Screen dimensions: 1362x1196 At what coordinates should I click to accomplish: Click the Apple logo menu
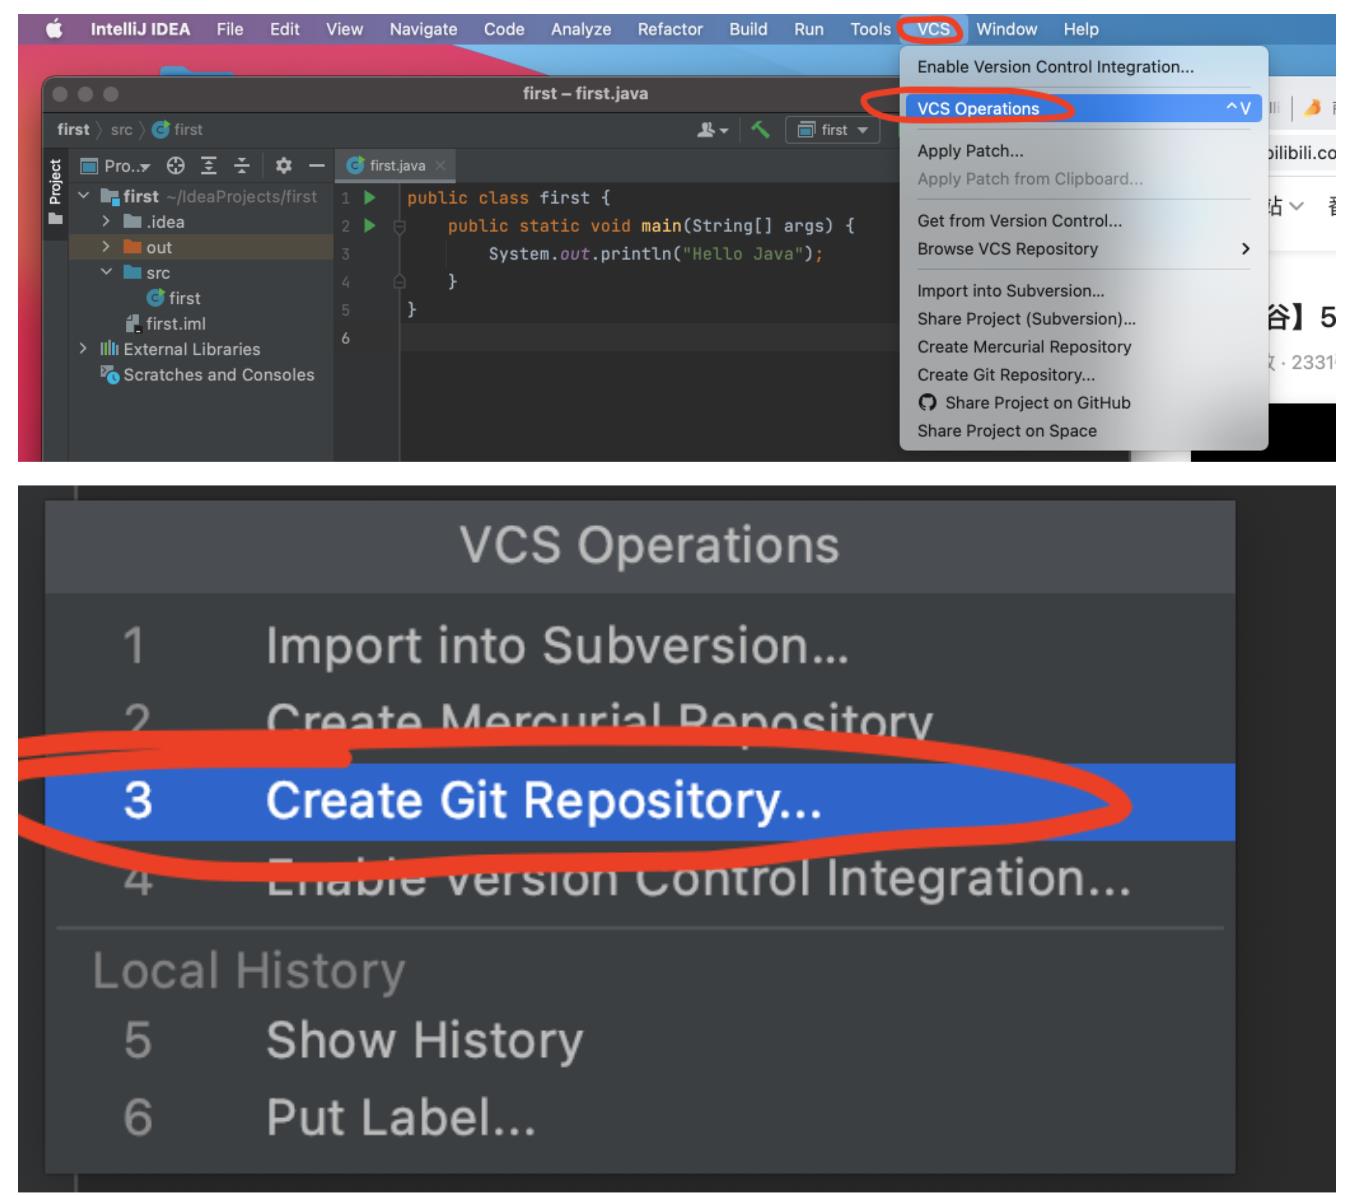pos(54,29)
